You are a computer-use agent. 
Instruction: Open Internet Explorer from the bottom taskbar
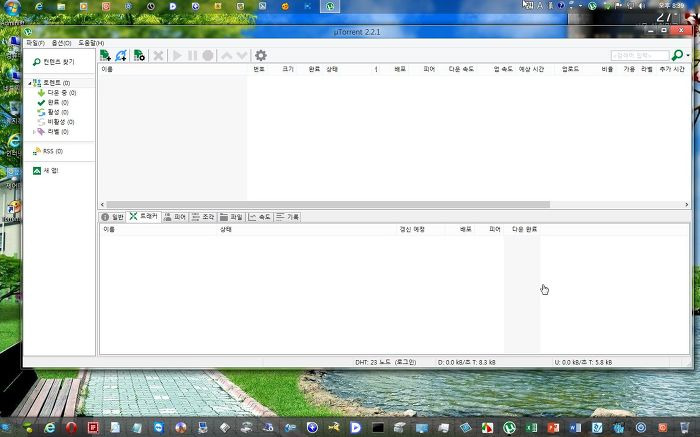coord(50,428)
